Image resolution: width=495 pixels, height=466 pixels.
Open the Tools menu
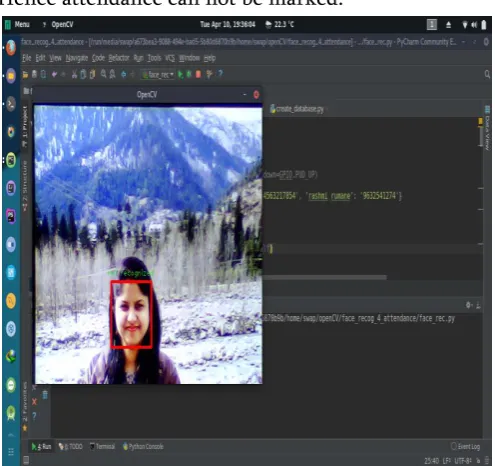coord(154,58)
